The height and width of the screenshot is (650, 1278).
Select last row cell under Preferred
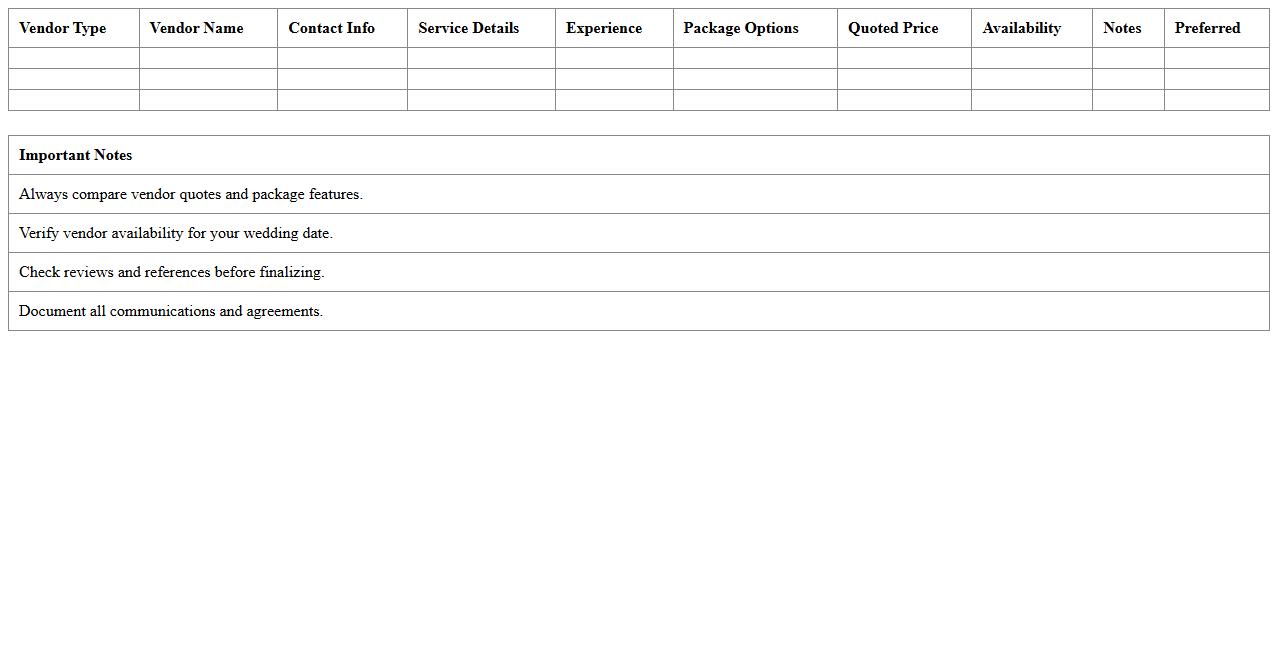1216,100
